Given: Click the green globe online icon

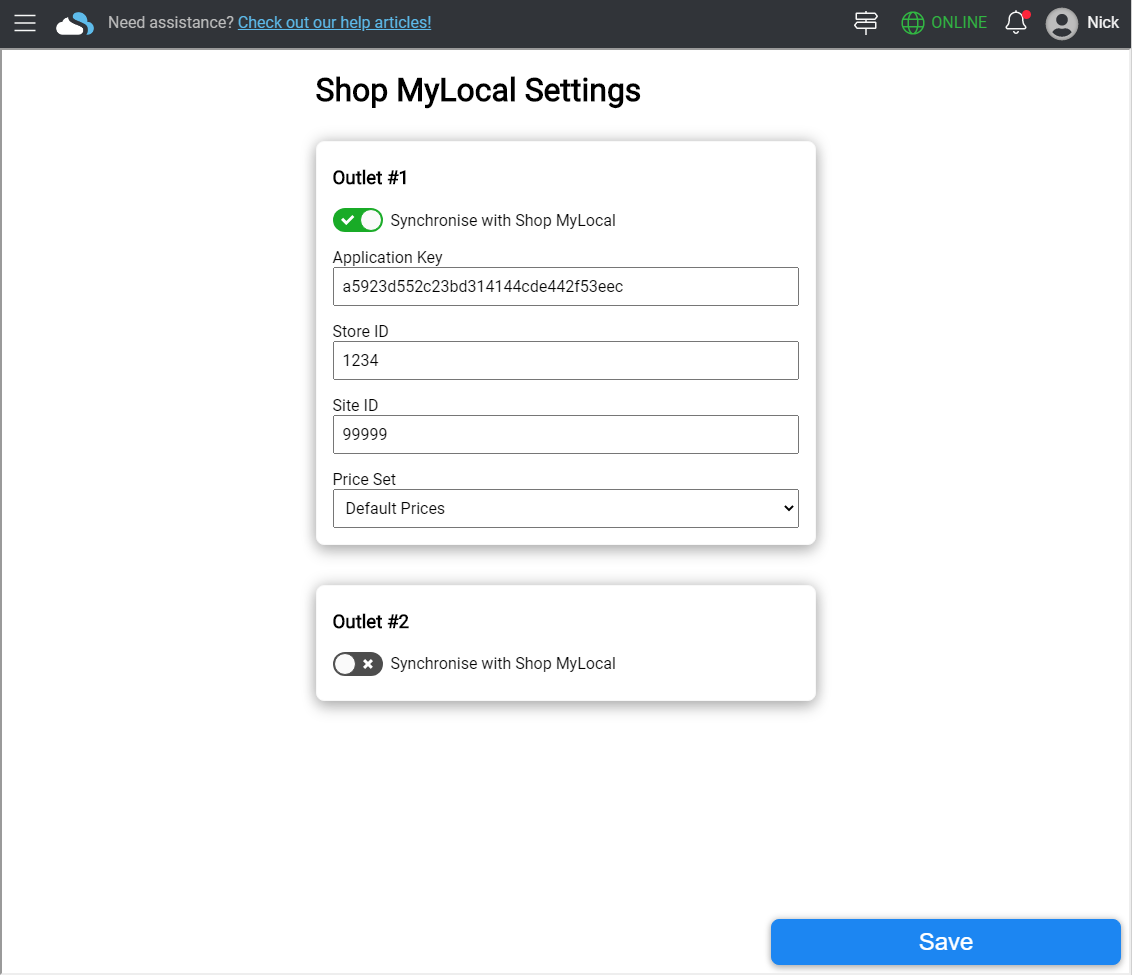Looking at the screenshot, I should (x=913, y=23).
